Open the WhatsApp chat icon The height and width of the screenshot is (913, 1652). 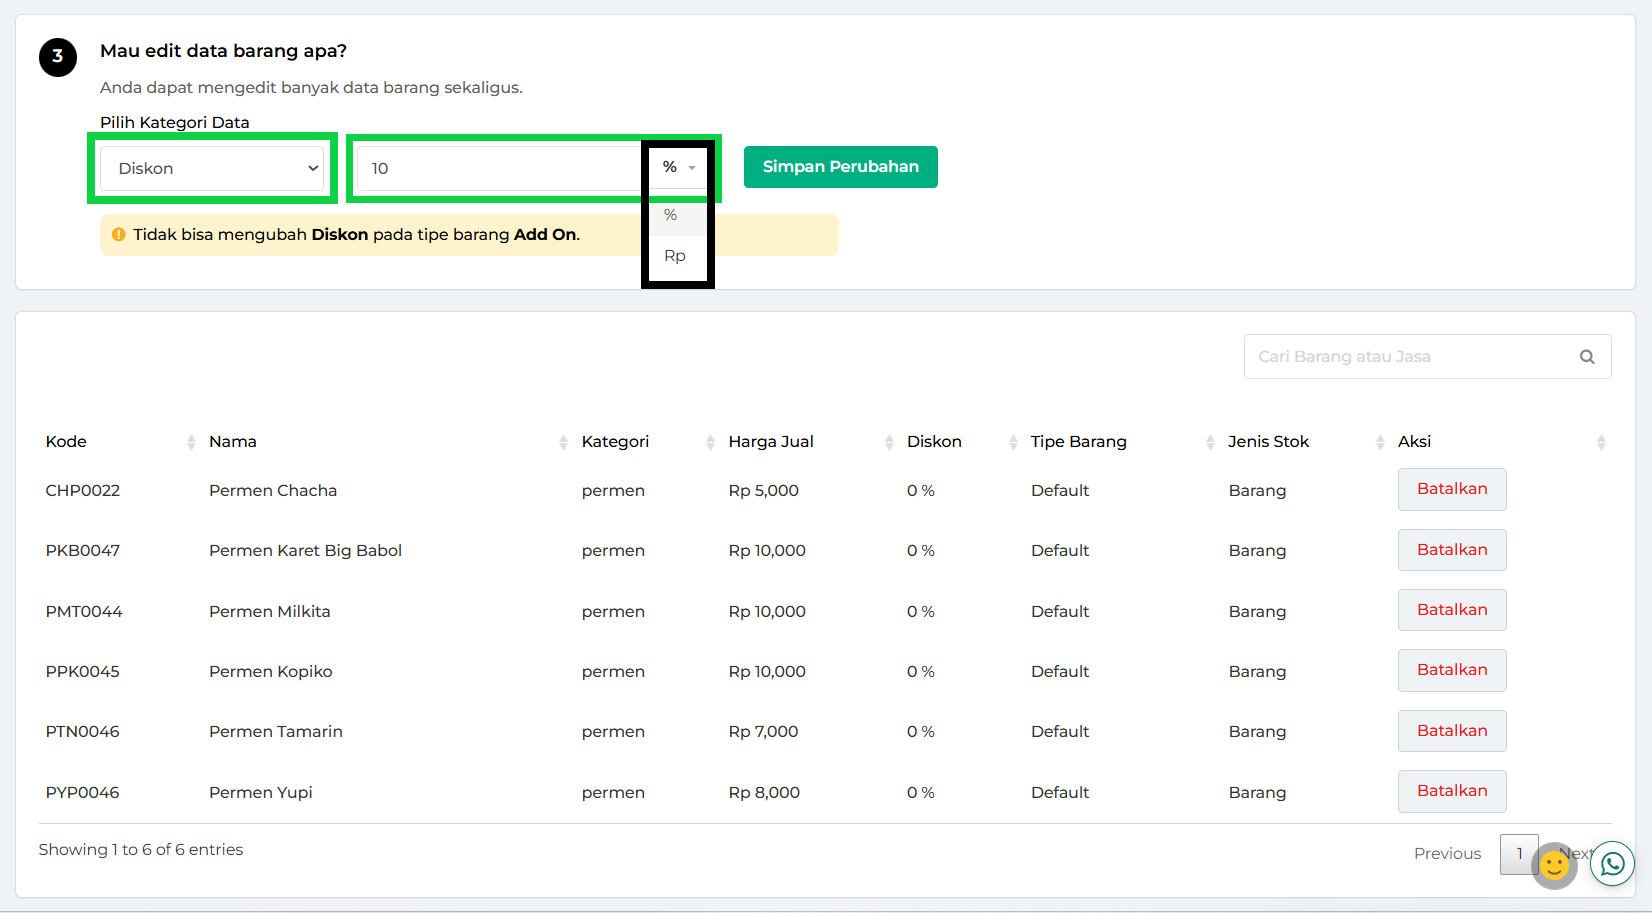(x=1612, y=864)
